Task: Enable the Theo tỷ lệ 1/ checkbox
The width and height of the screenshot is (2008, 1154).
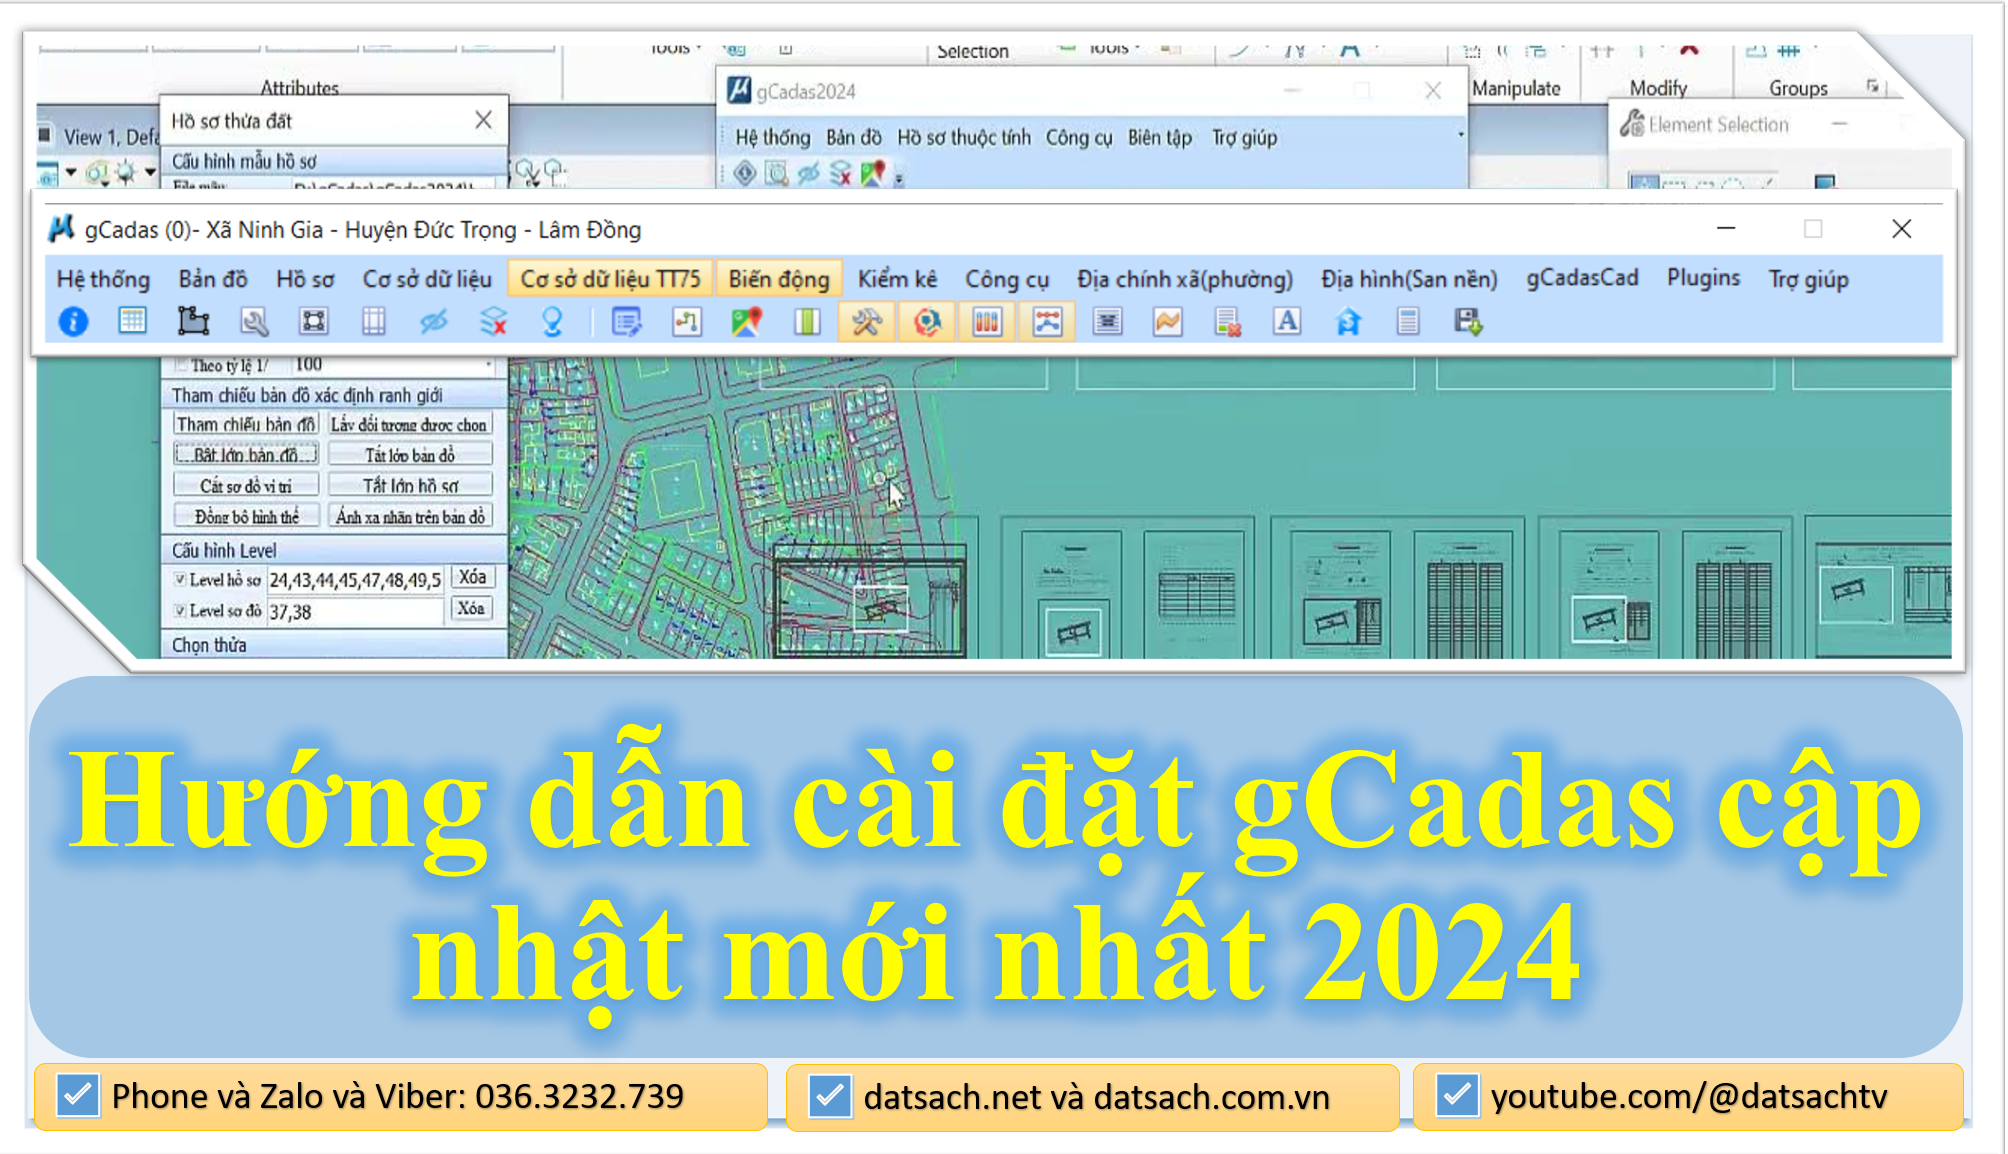Action: pos(181,365)
